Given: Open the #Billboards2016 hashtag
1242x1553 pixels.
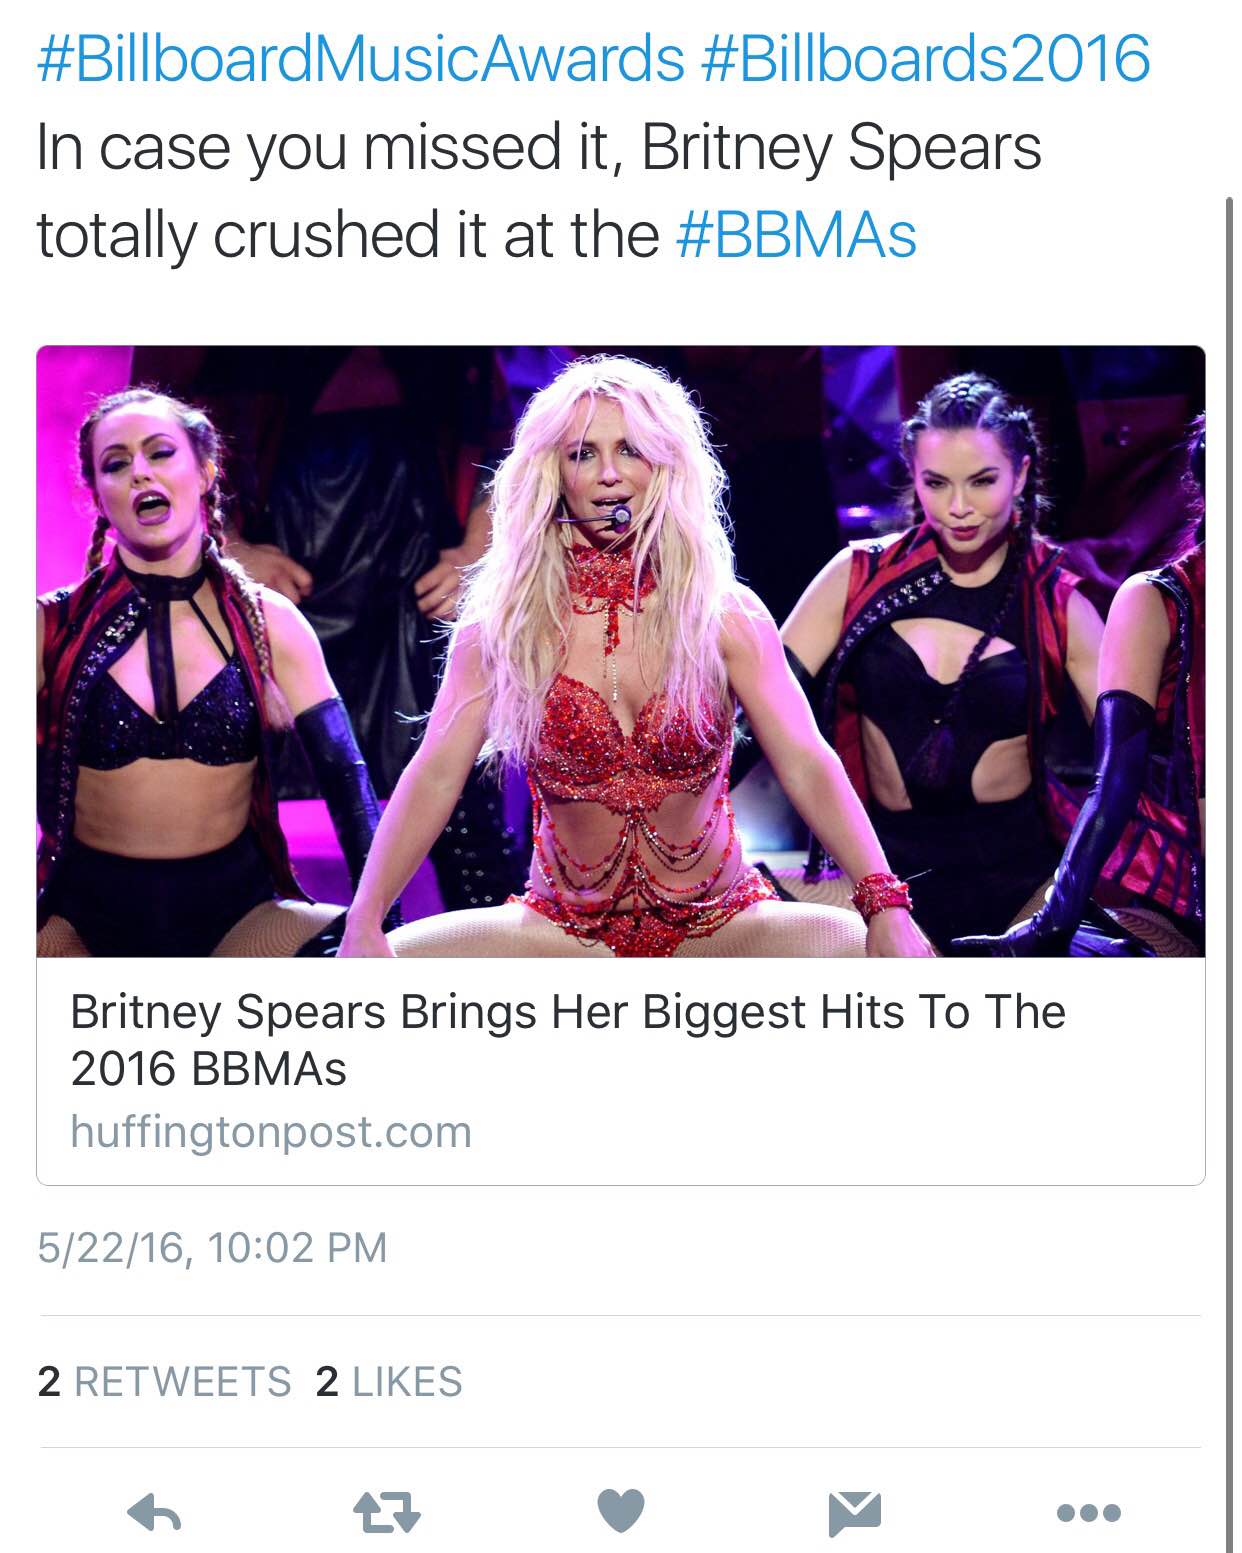Looking at the screenshot, I should click(926, 58).
